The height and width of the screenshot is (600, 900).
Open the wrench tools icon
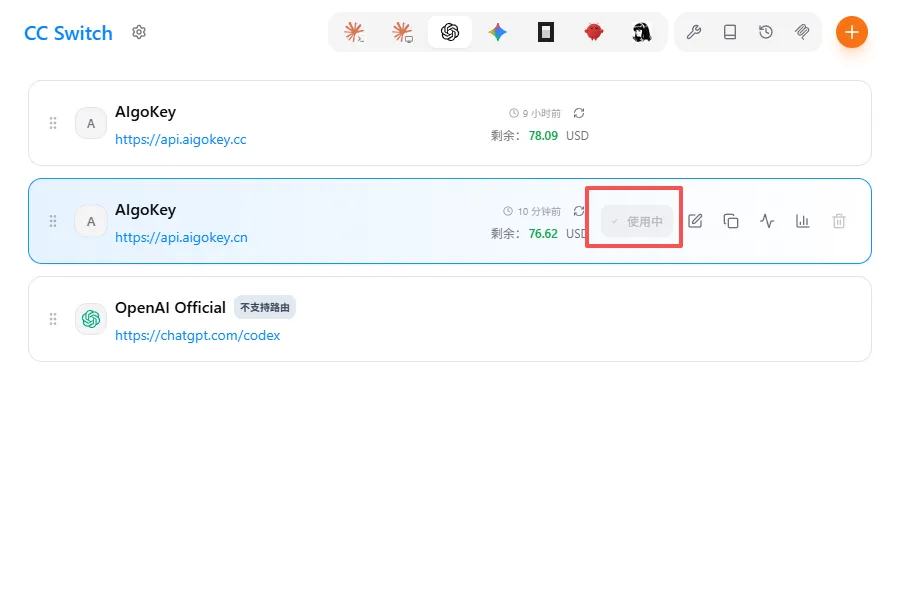[694, 32]
